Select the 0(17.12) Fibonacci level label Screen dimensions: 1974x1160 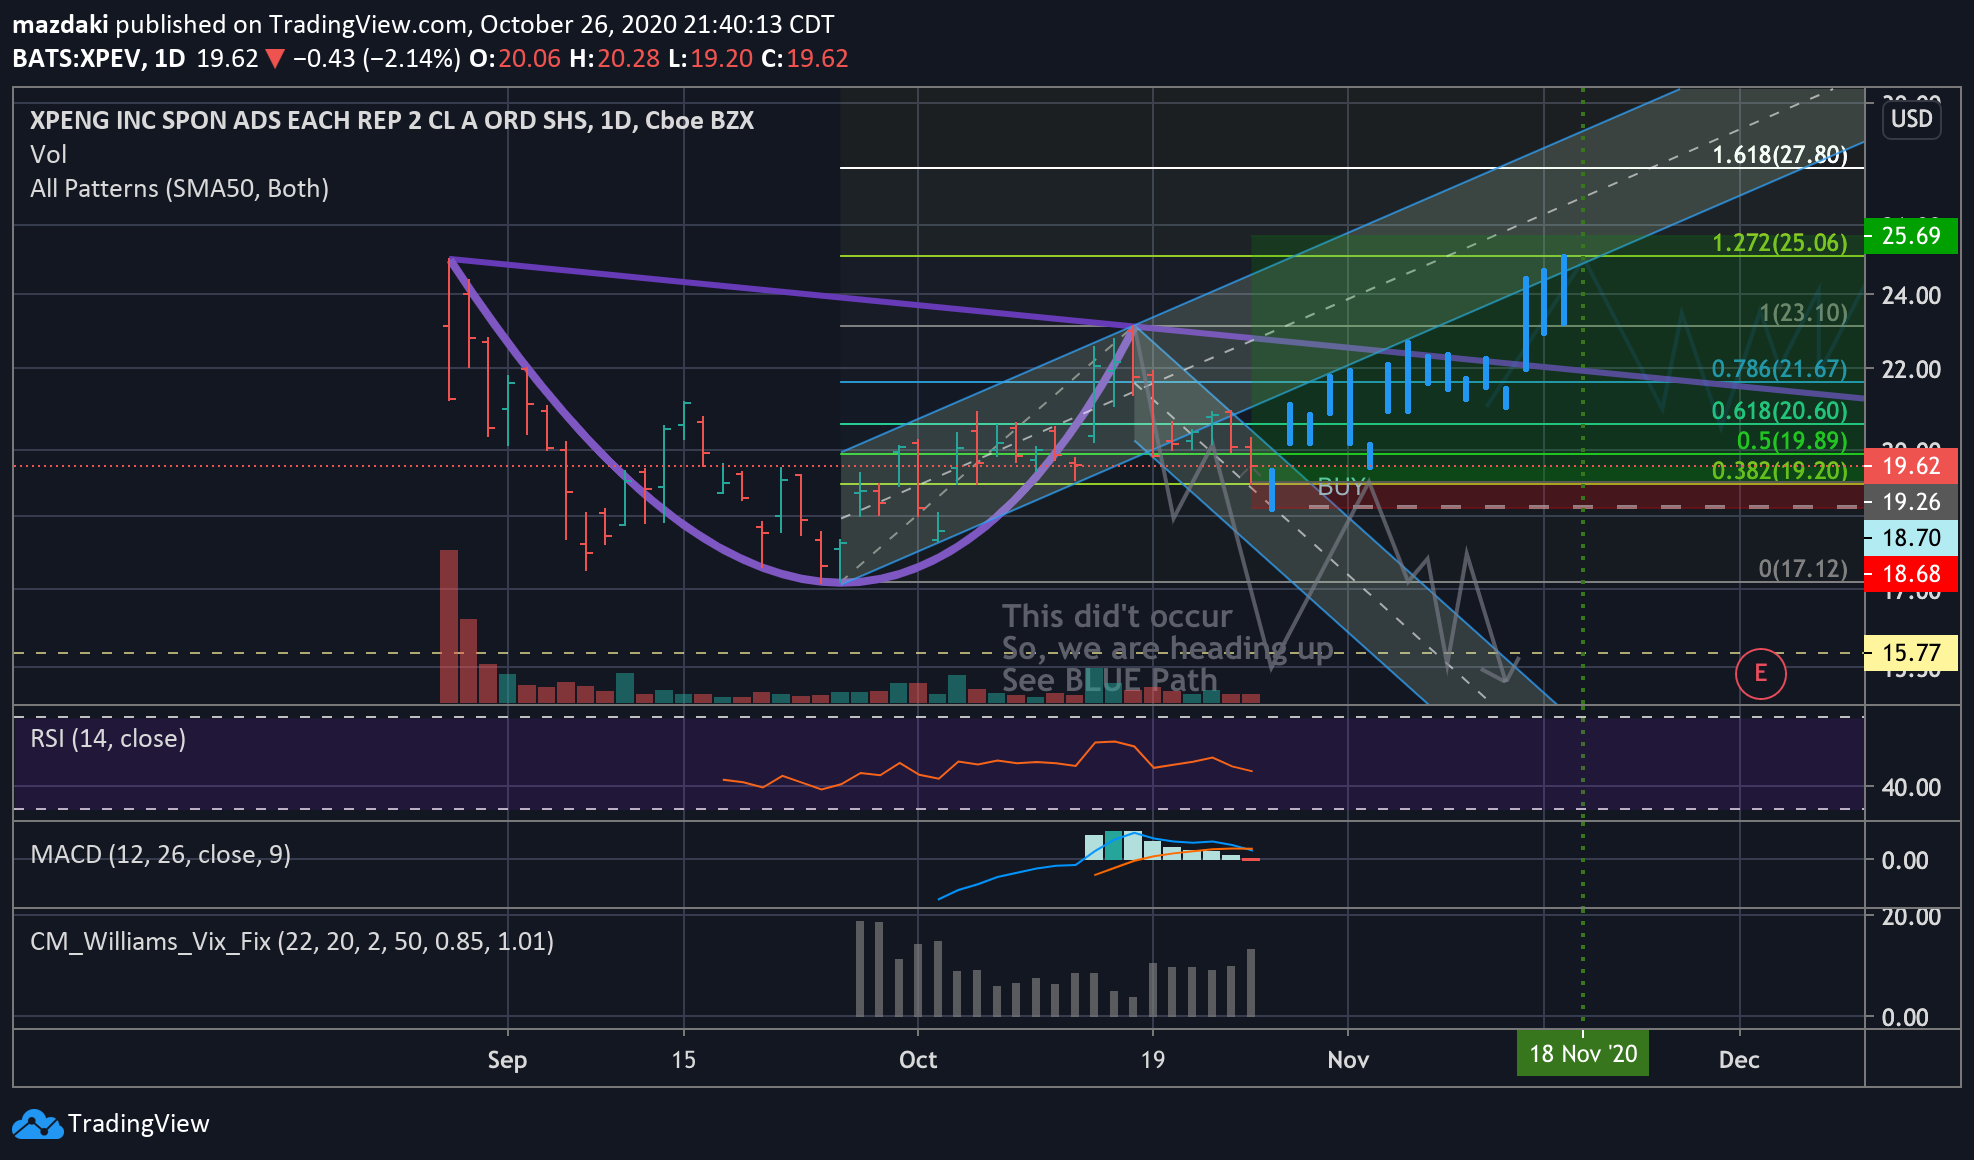pyautogui.click(x=1803, y=569)
